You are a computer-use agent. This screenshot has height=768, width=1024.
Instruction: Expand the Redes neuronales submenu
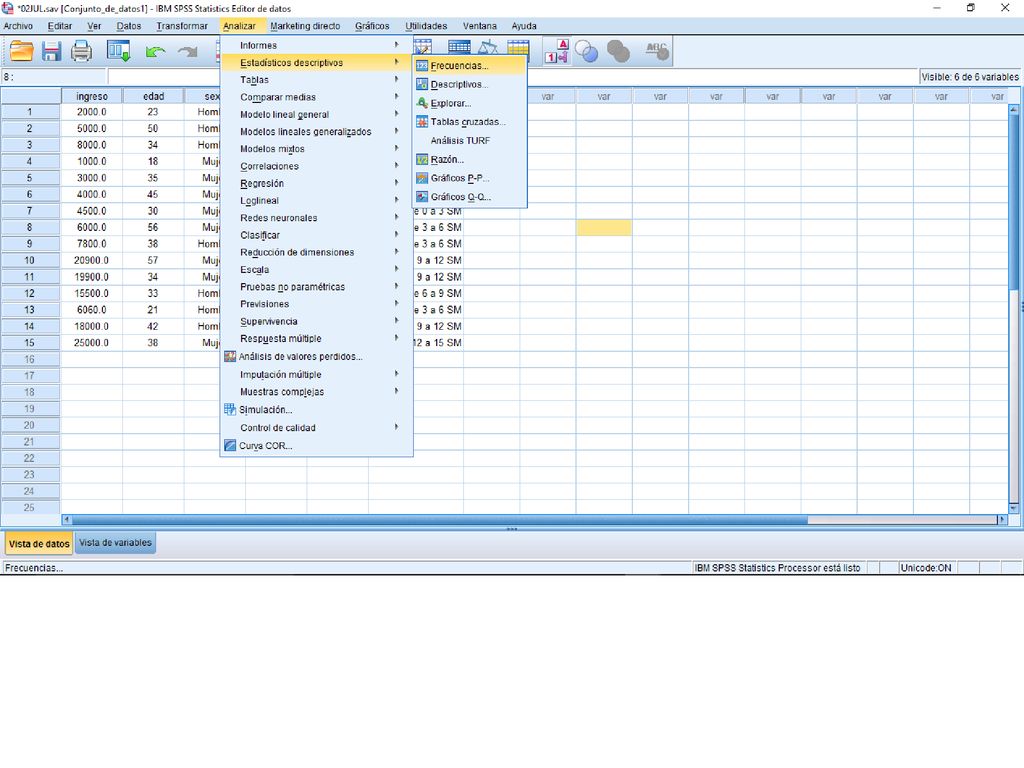(316, 217)
